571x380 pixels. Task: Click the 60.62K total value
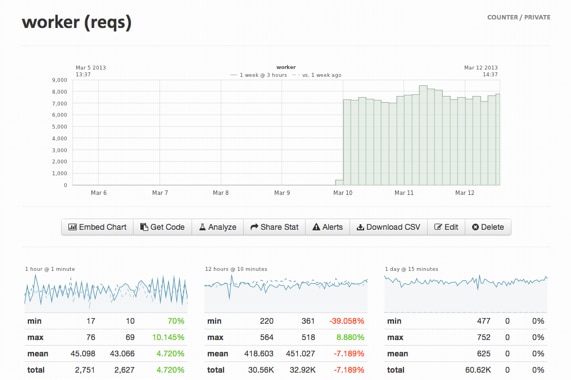pyautogui.click(x=478, y=370)
